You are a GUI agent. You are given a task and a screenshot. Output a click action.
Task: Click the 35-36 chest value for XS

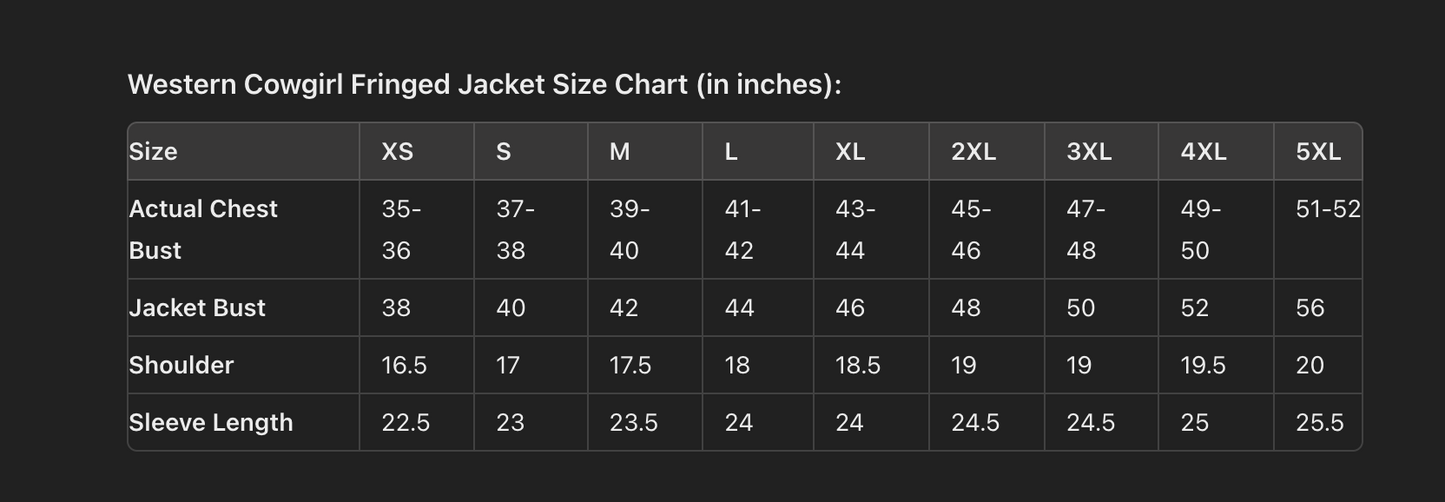[401, 229]
